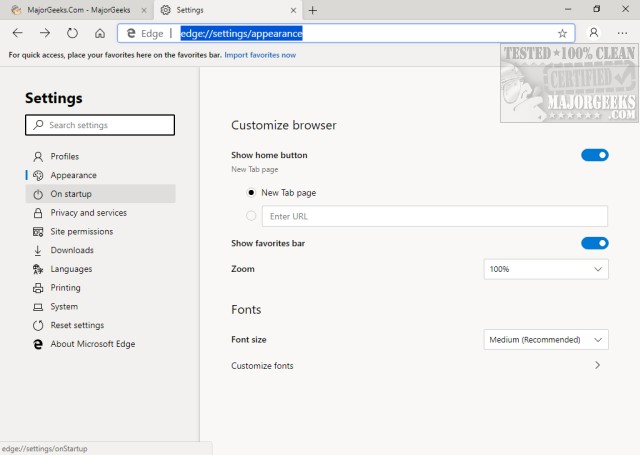Click the Customize fonts label

point(262,366)
